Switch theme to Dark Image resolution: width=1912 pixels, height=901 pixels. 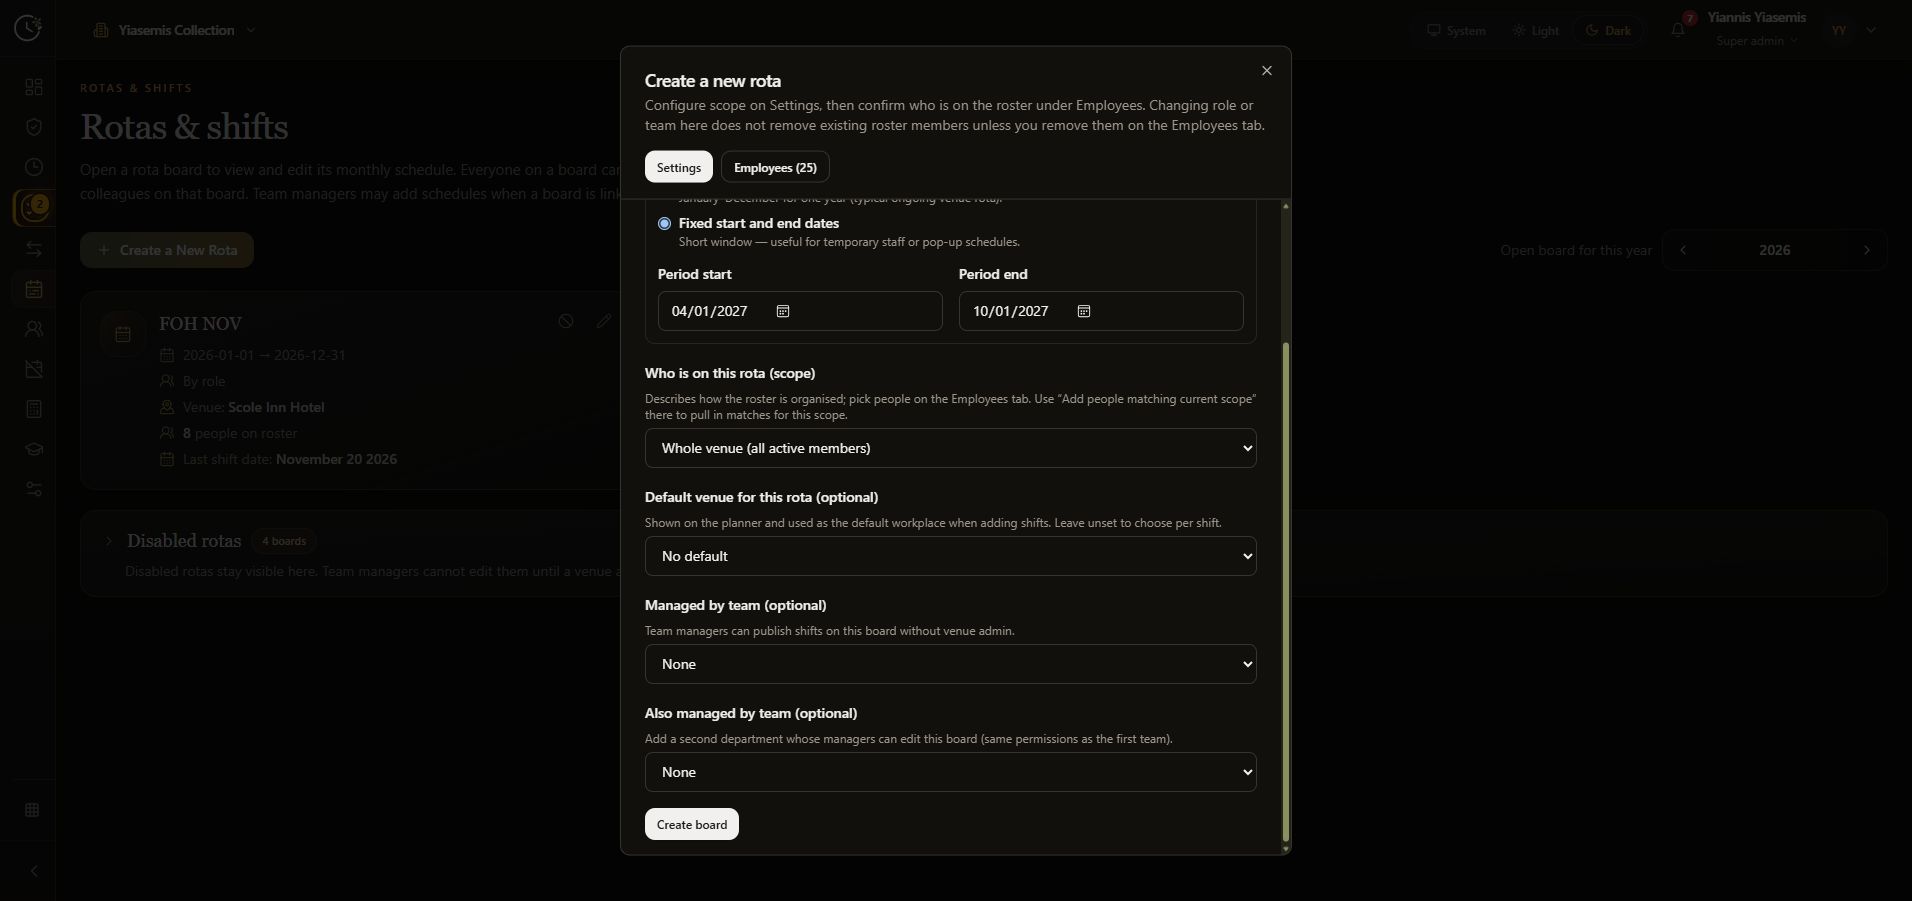tap(1608, 30)
